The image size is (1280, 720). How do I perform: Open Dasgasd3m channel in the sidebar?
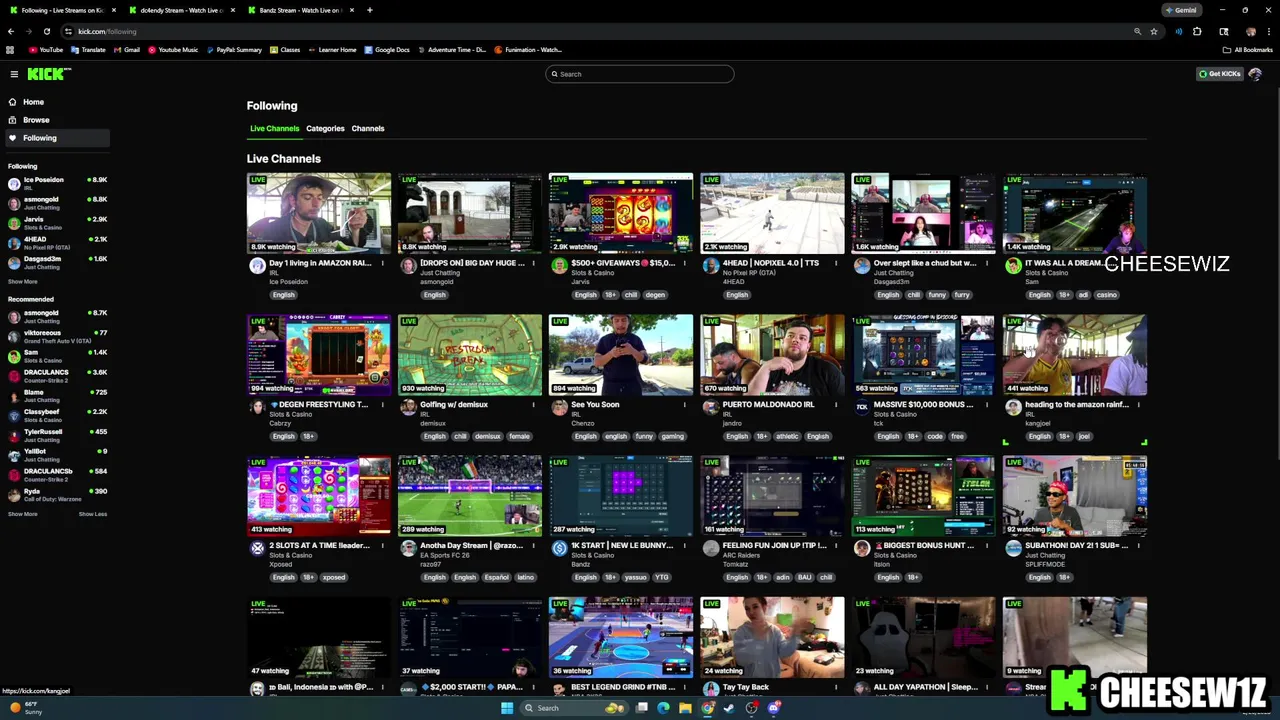pyautogui.click(x=57, y=263)
